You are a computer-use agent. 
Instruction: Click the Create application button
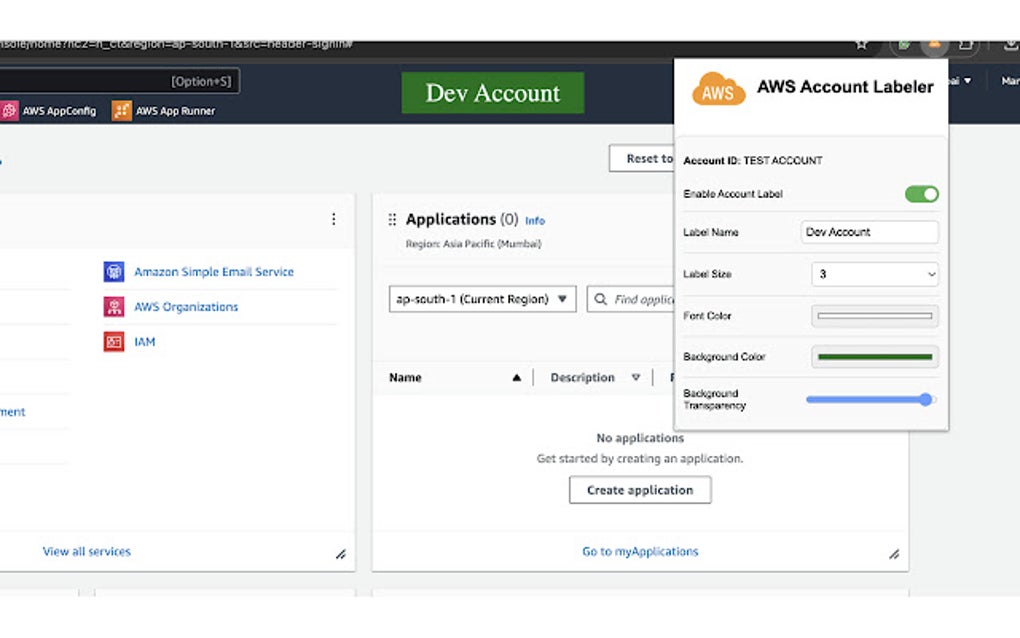click(640, 490)
